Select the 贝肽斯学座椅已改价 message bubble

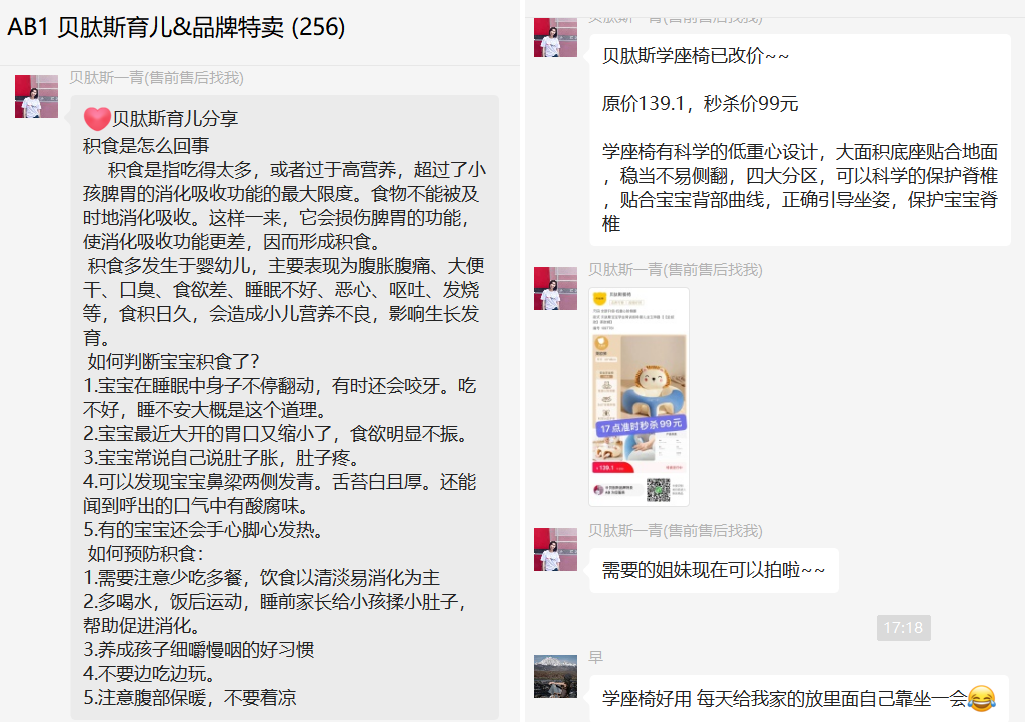(799, 140)
